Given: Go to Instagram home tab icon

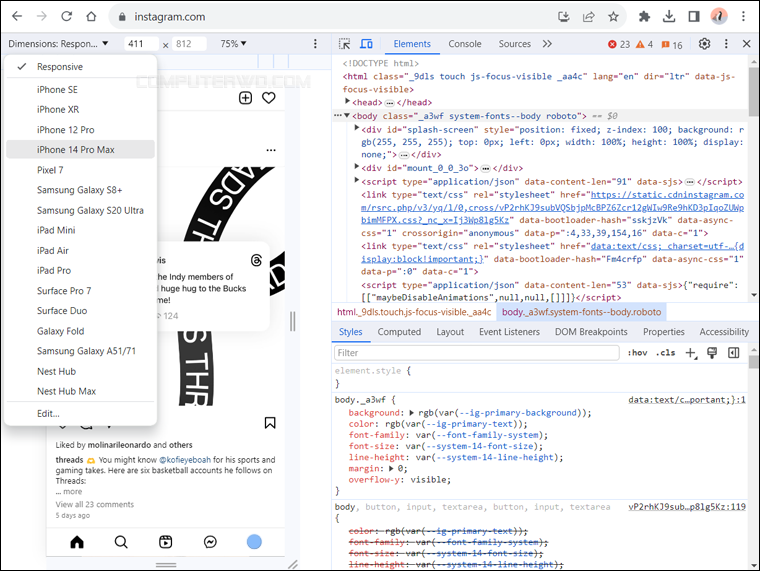Looking at the screenshot, I should click(x=77, y=542).
